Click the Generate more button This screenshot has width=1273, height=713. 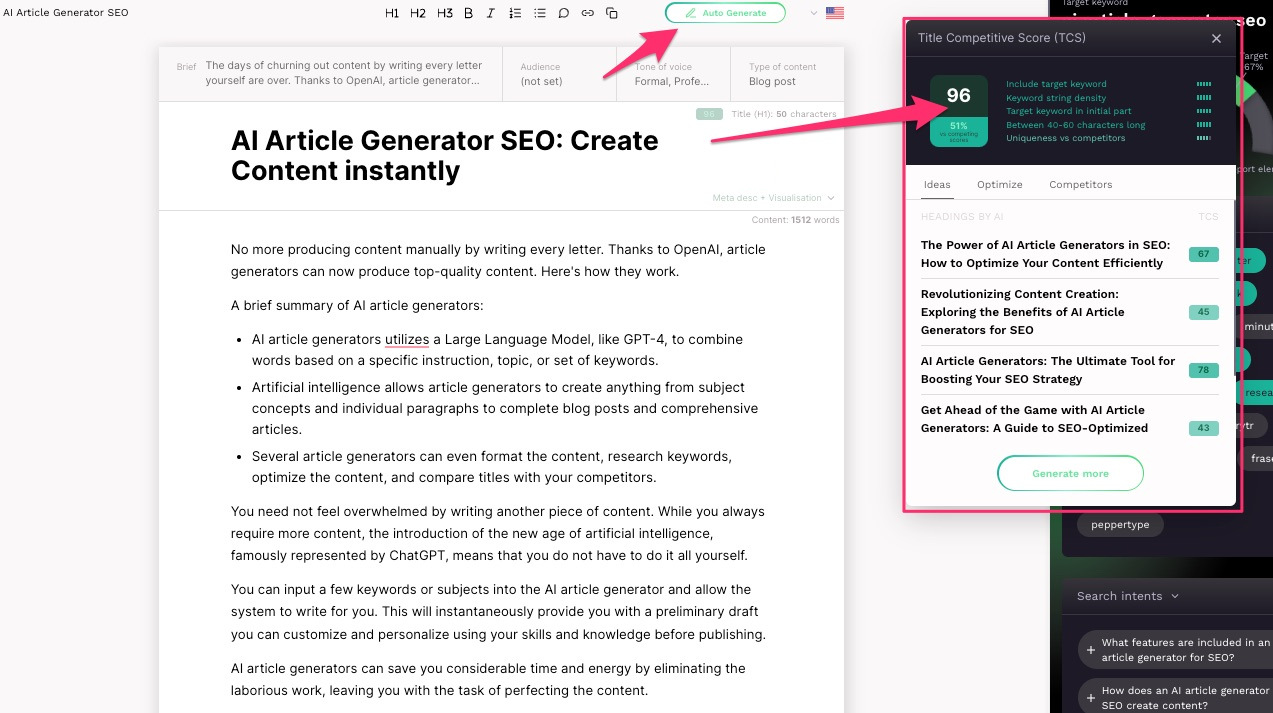tap(1070, 473)
